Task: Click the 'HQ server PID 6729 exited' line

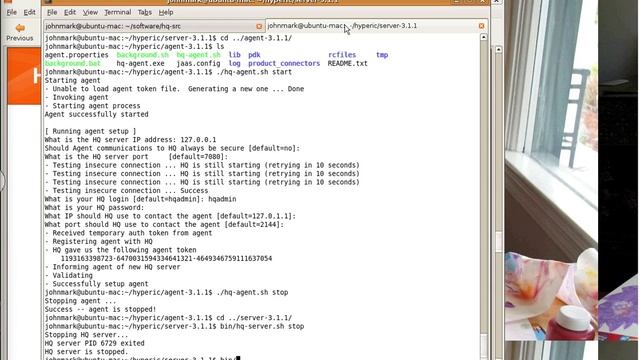Action: pyautogui.click(x=95, y=343)
